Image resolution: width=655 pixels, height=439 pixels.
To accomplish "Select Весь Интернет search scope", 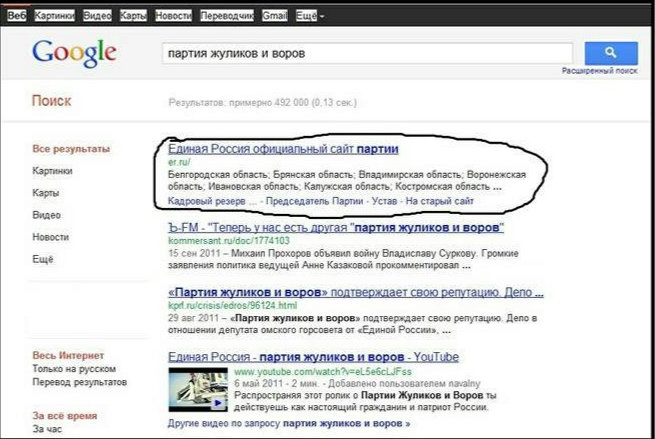I will (68, 355).
